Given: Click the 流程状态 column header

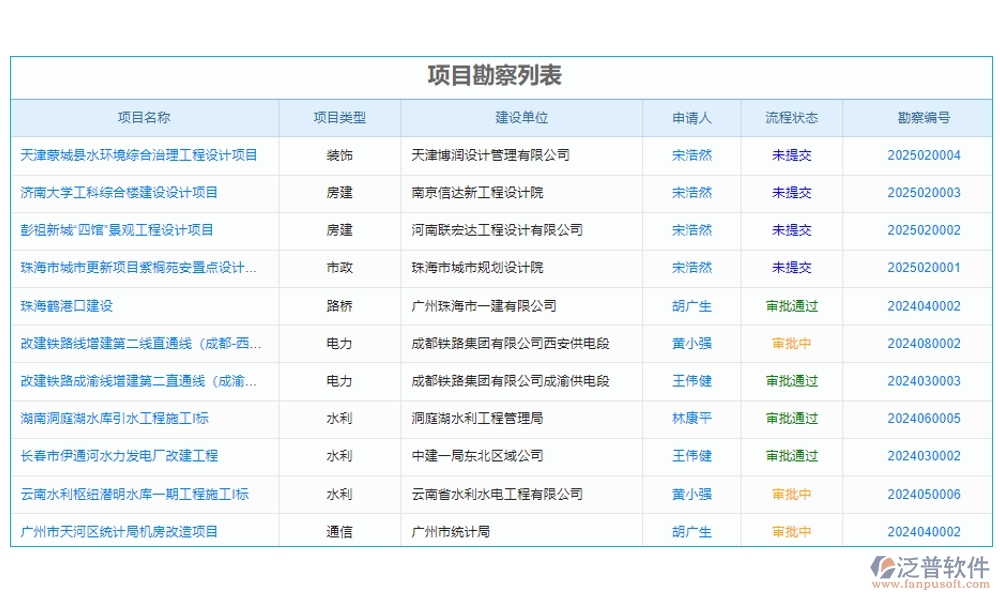Looking at the screenshot, I should (791, 117).
